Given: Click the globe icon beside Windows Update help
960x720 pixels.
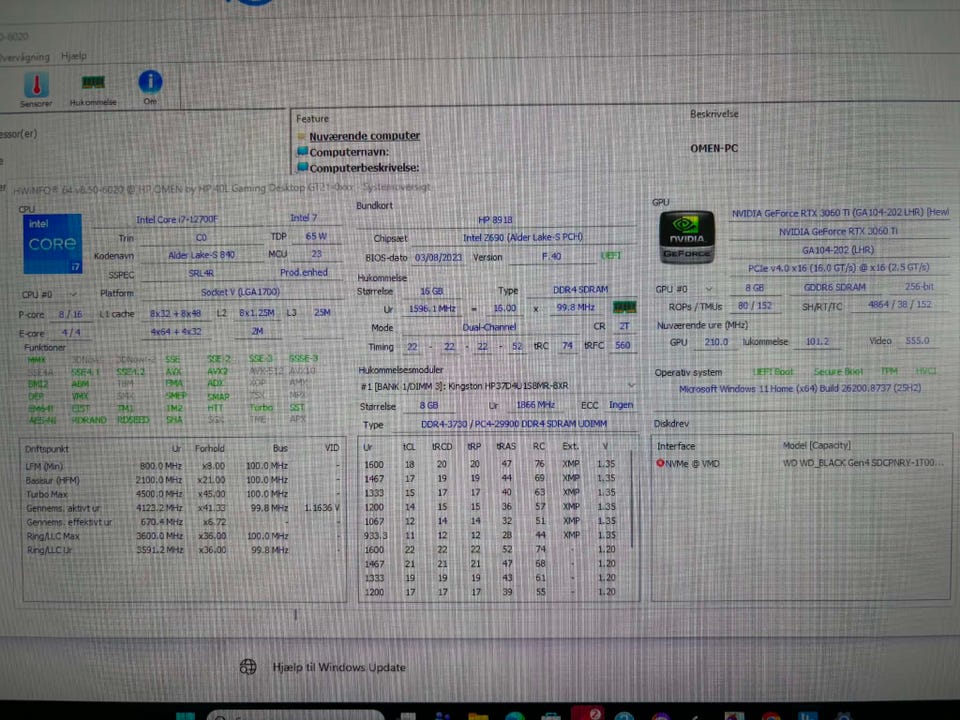Looking at the screenshot, I should (x=248, y=667).
